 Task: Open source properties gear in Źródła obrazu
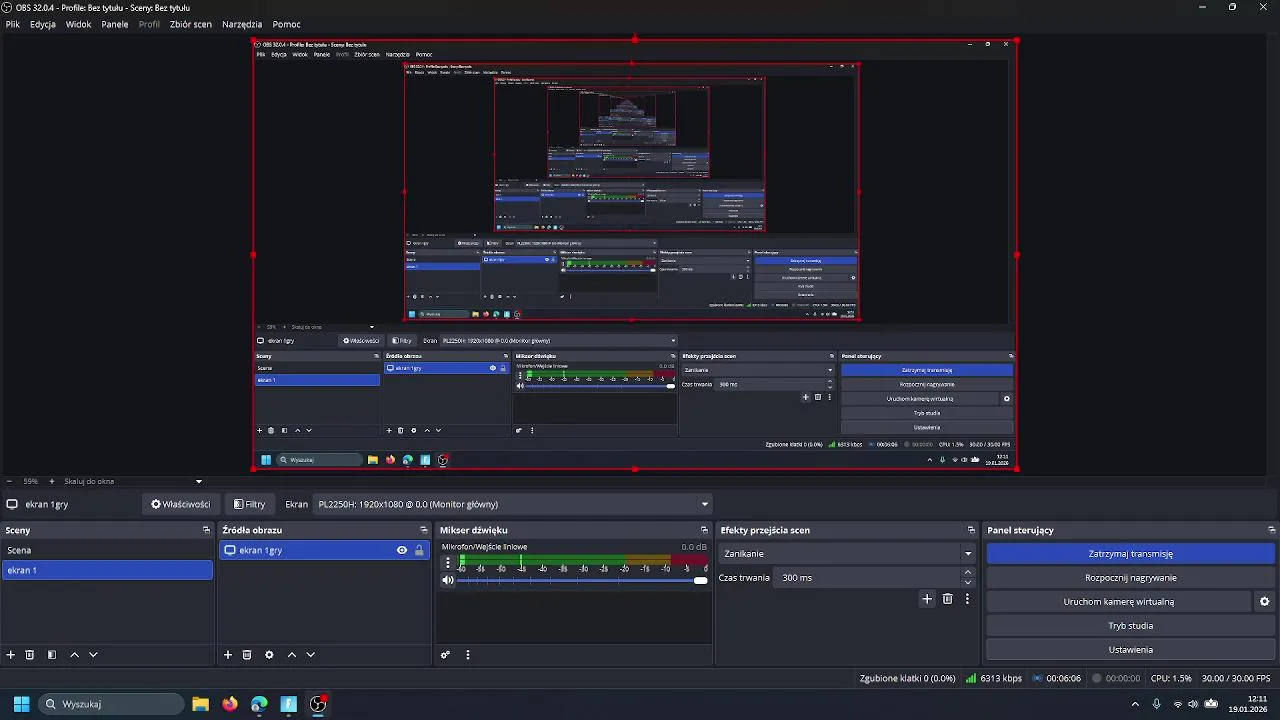tap(269, 655)
